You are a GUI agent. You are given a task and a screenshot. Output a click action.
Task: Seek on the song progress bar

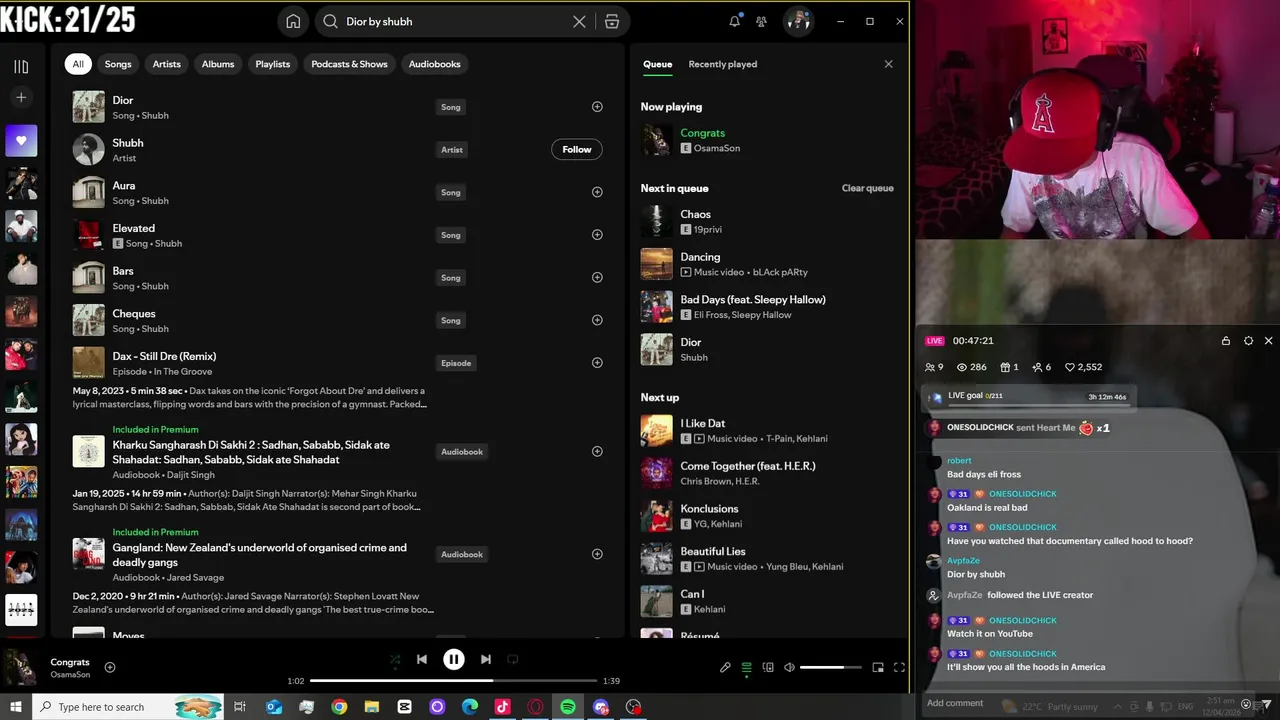(454, 681)
